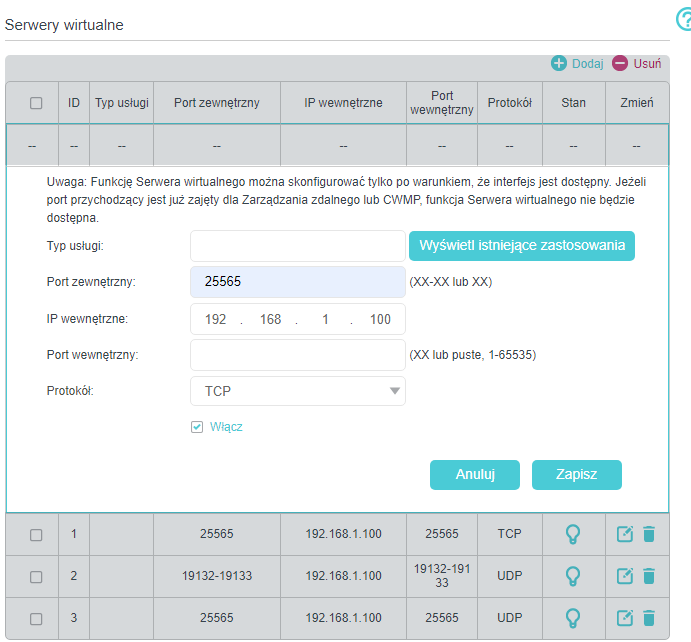
Task: Edit virtual server entry 1
Action: pos(625,534)
